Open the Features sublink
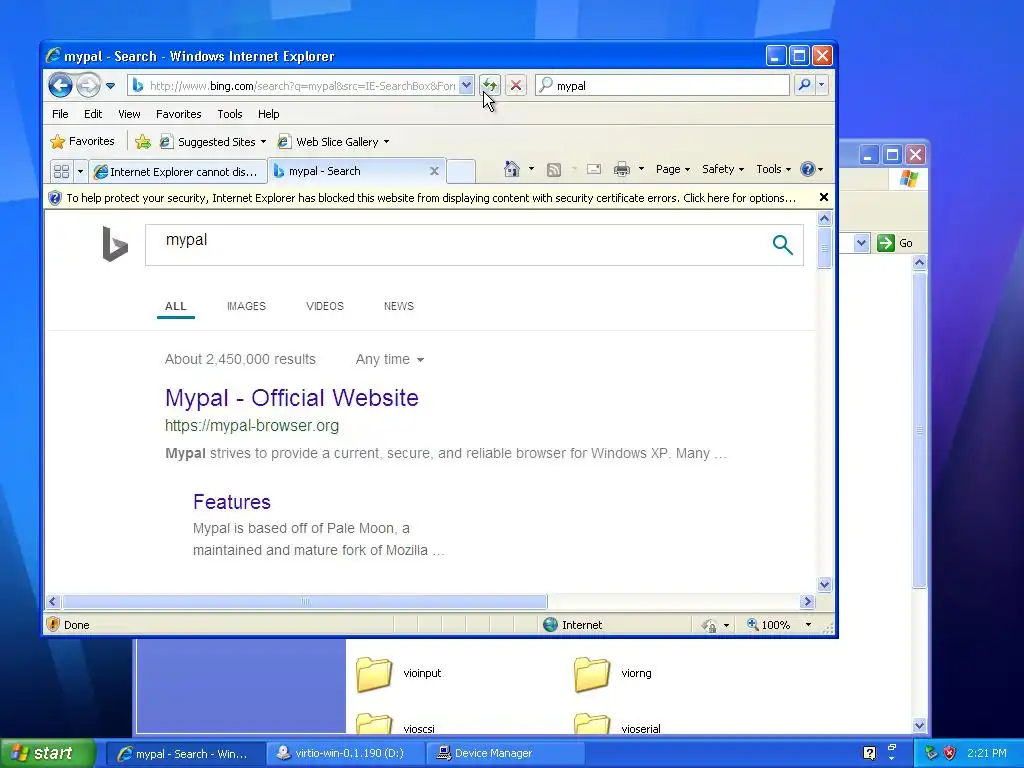The height and width of the screenshot is (768, 1024). tap(232, 502)
